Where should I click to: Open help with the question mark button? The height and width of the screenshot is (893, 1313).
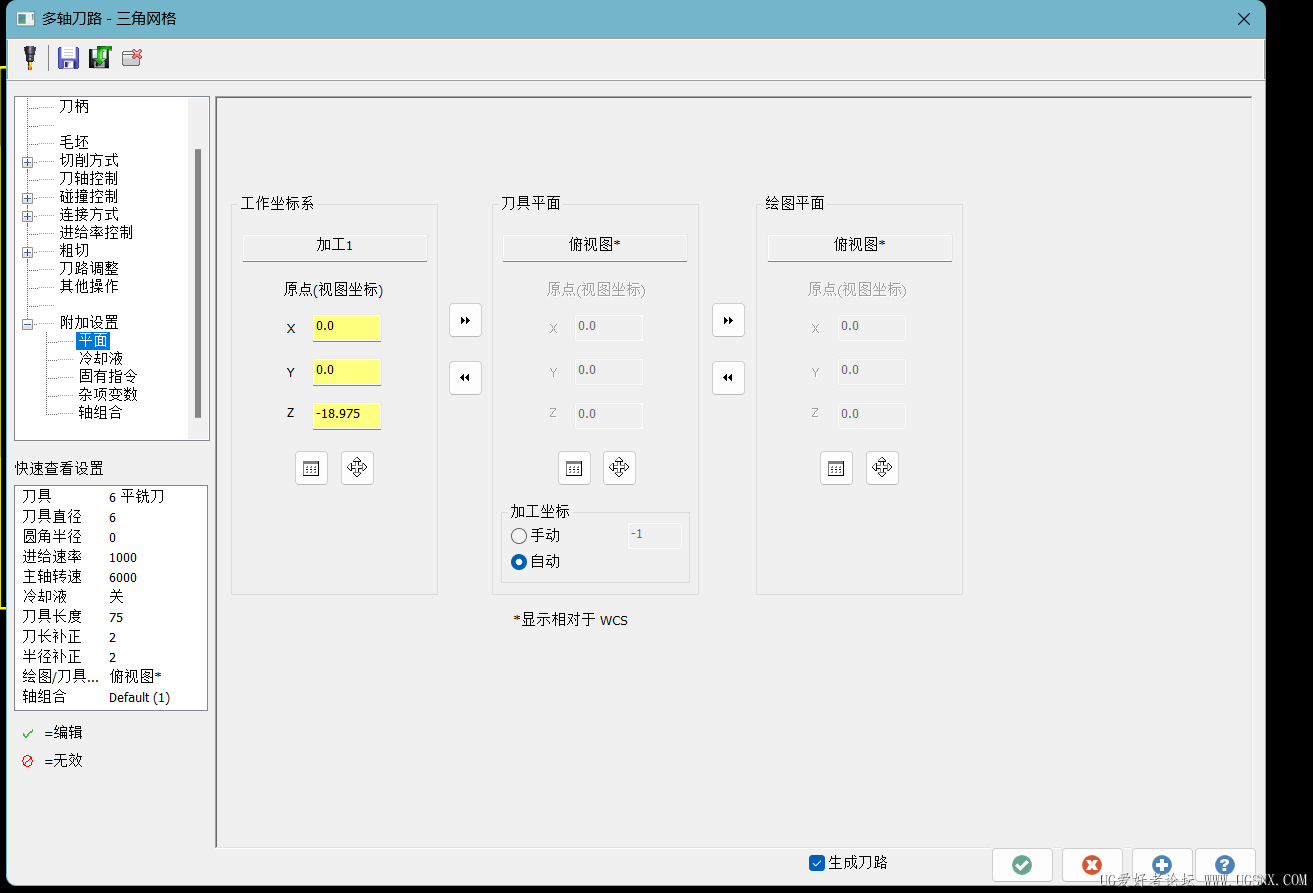tap(1225, 865)
